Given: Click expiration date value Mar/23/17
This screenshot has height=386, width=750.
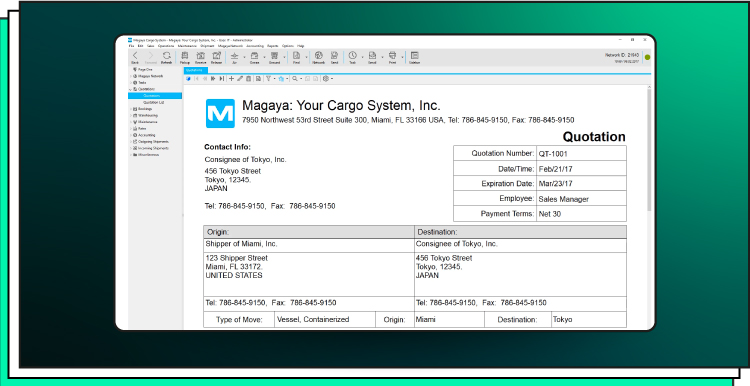Looking at the screenshot, I should pos(555,184).
